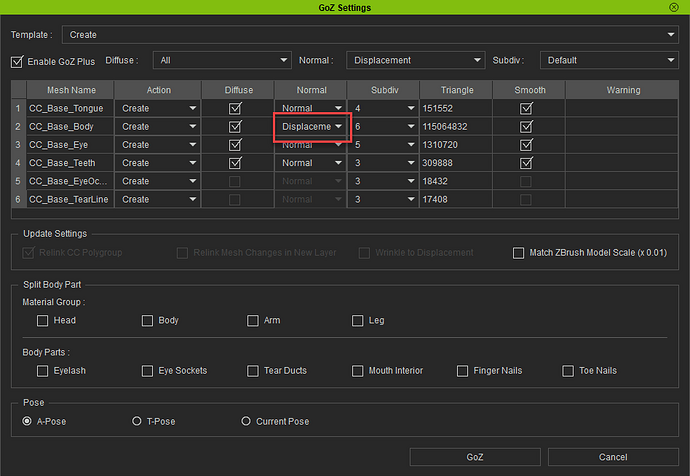Open Action dropdown for CC_Base_Teeth
Viewport: 690px width, 476px height.
pos(158,163)
